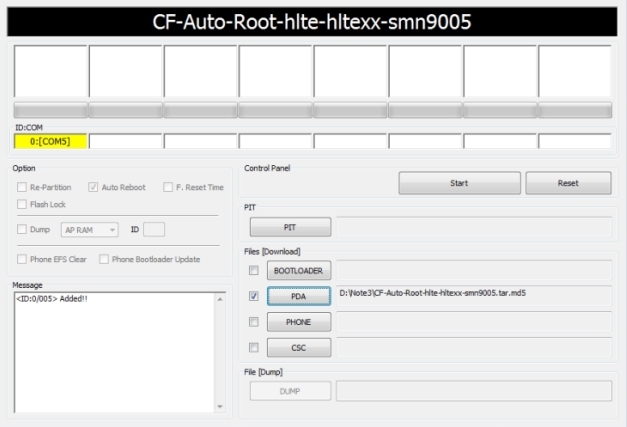Screen dimensions: 627x427
Task: Click the DUMP button
Action: (x=290, y=391)
